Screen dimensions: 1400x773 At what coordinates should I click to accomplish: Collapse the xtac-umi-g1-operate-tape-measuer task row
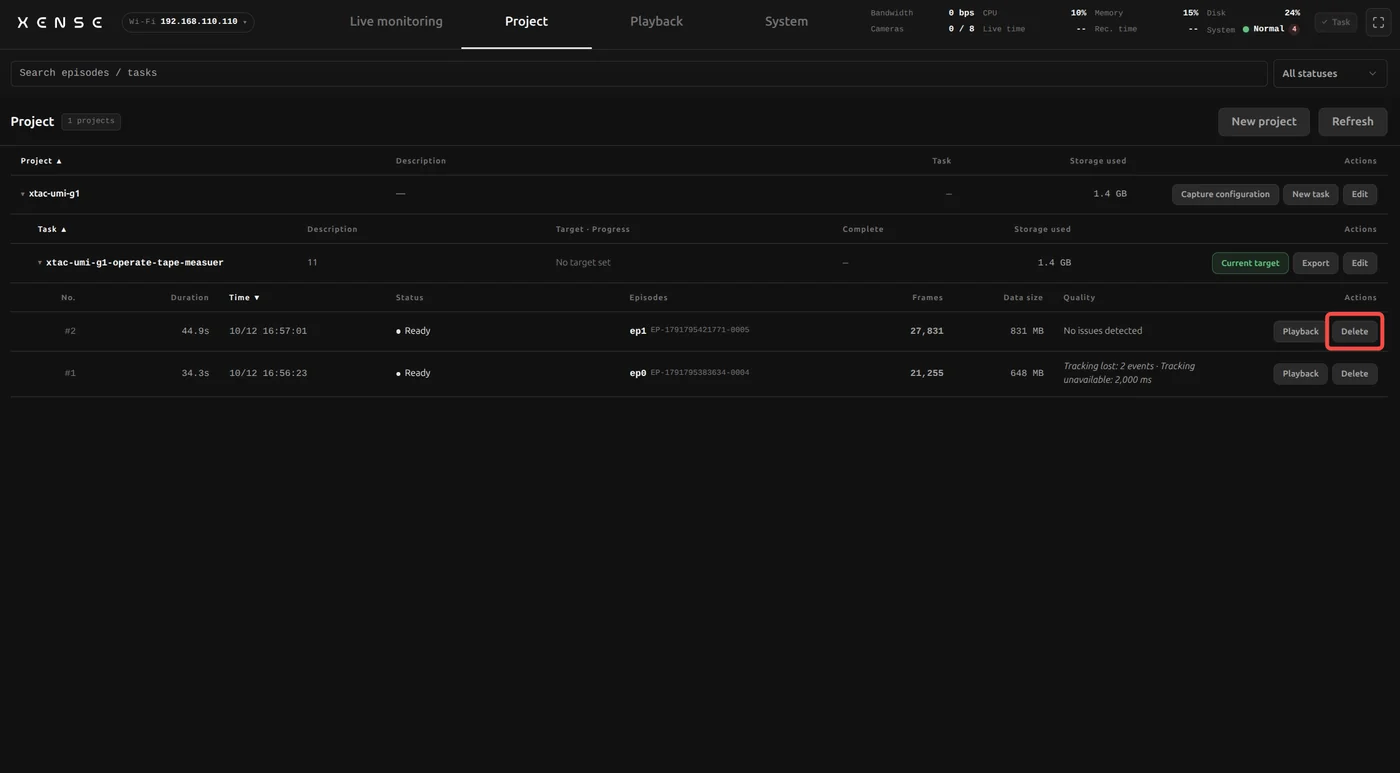40,263
